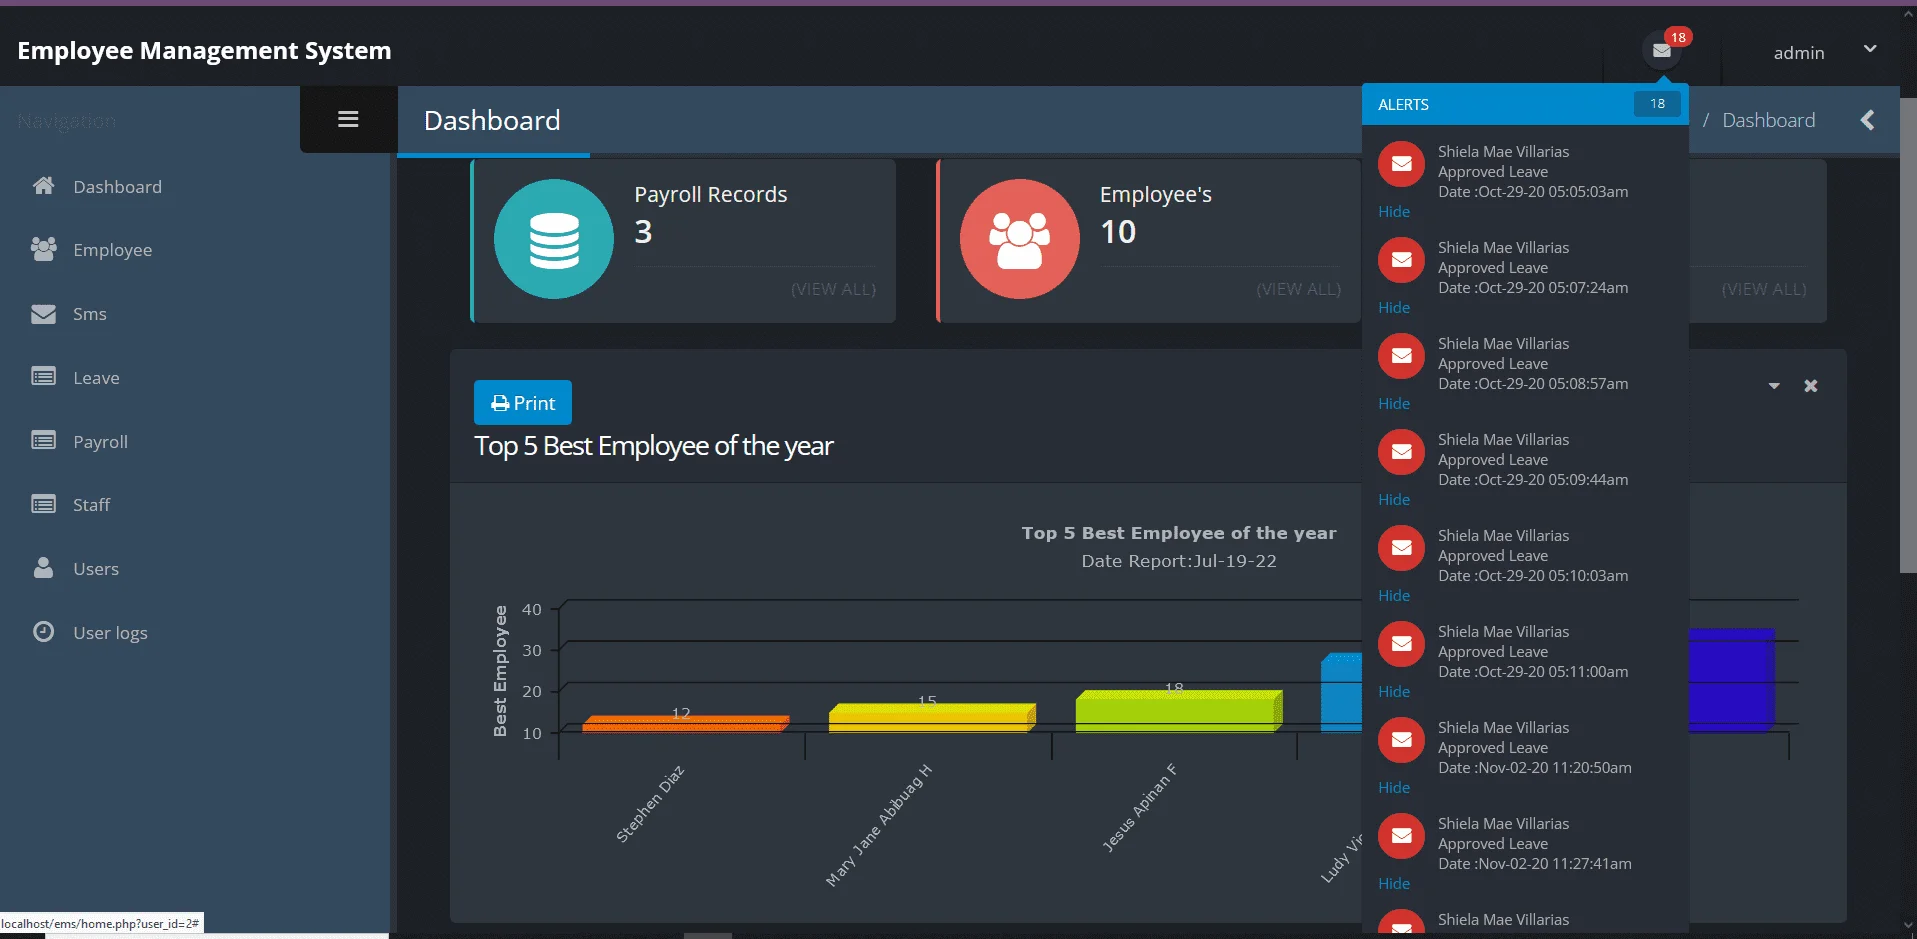
Task: Click the blue Print button
Action: (523, 403)
